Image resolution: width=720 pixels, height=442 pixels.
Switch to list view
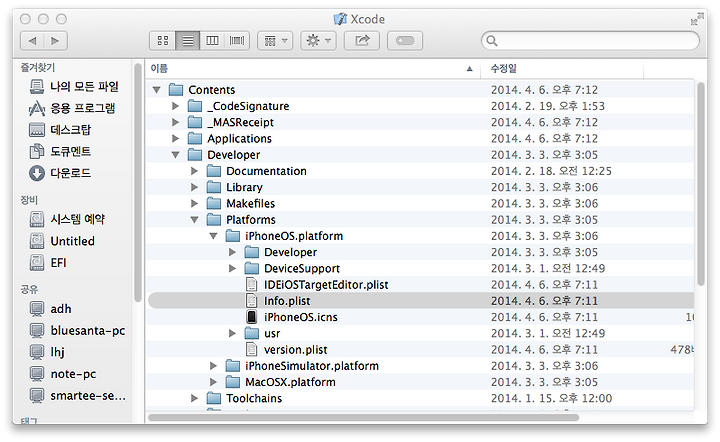coord(188,41)
